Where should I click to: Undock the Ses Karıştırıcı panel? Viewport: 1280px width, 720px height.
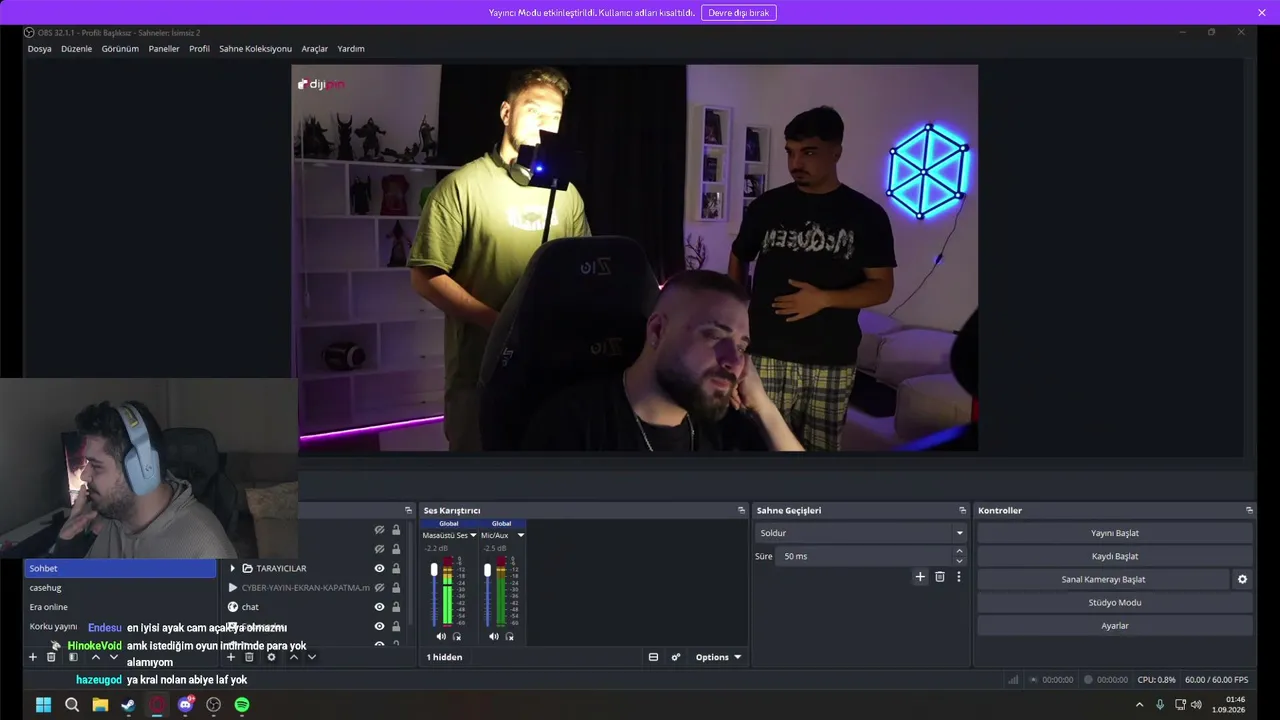(741, 510)
